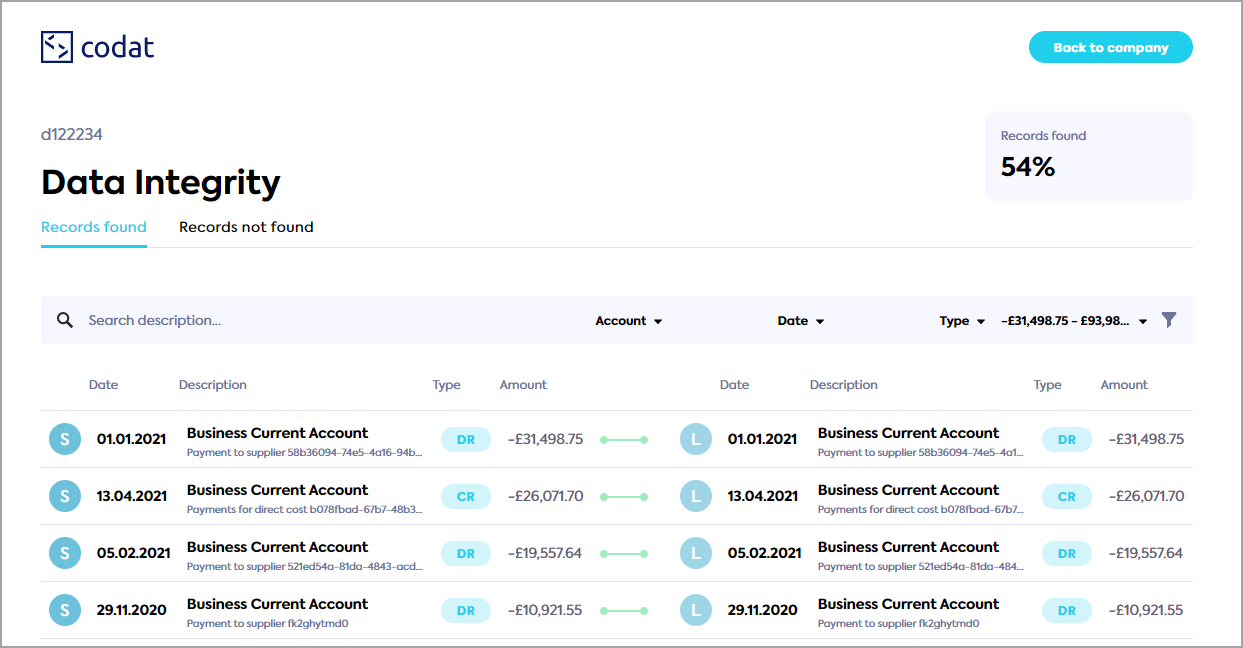The width and height of the screenshot is (1243, 648).
Task: Click the L avatar for 13.04.2021 row
Action: 696,496
